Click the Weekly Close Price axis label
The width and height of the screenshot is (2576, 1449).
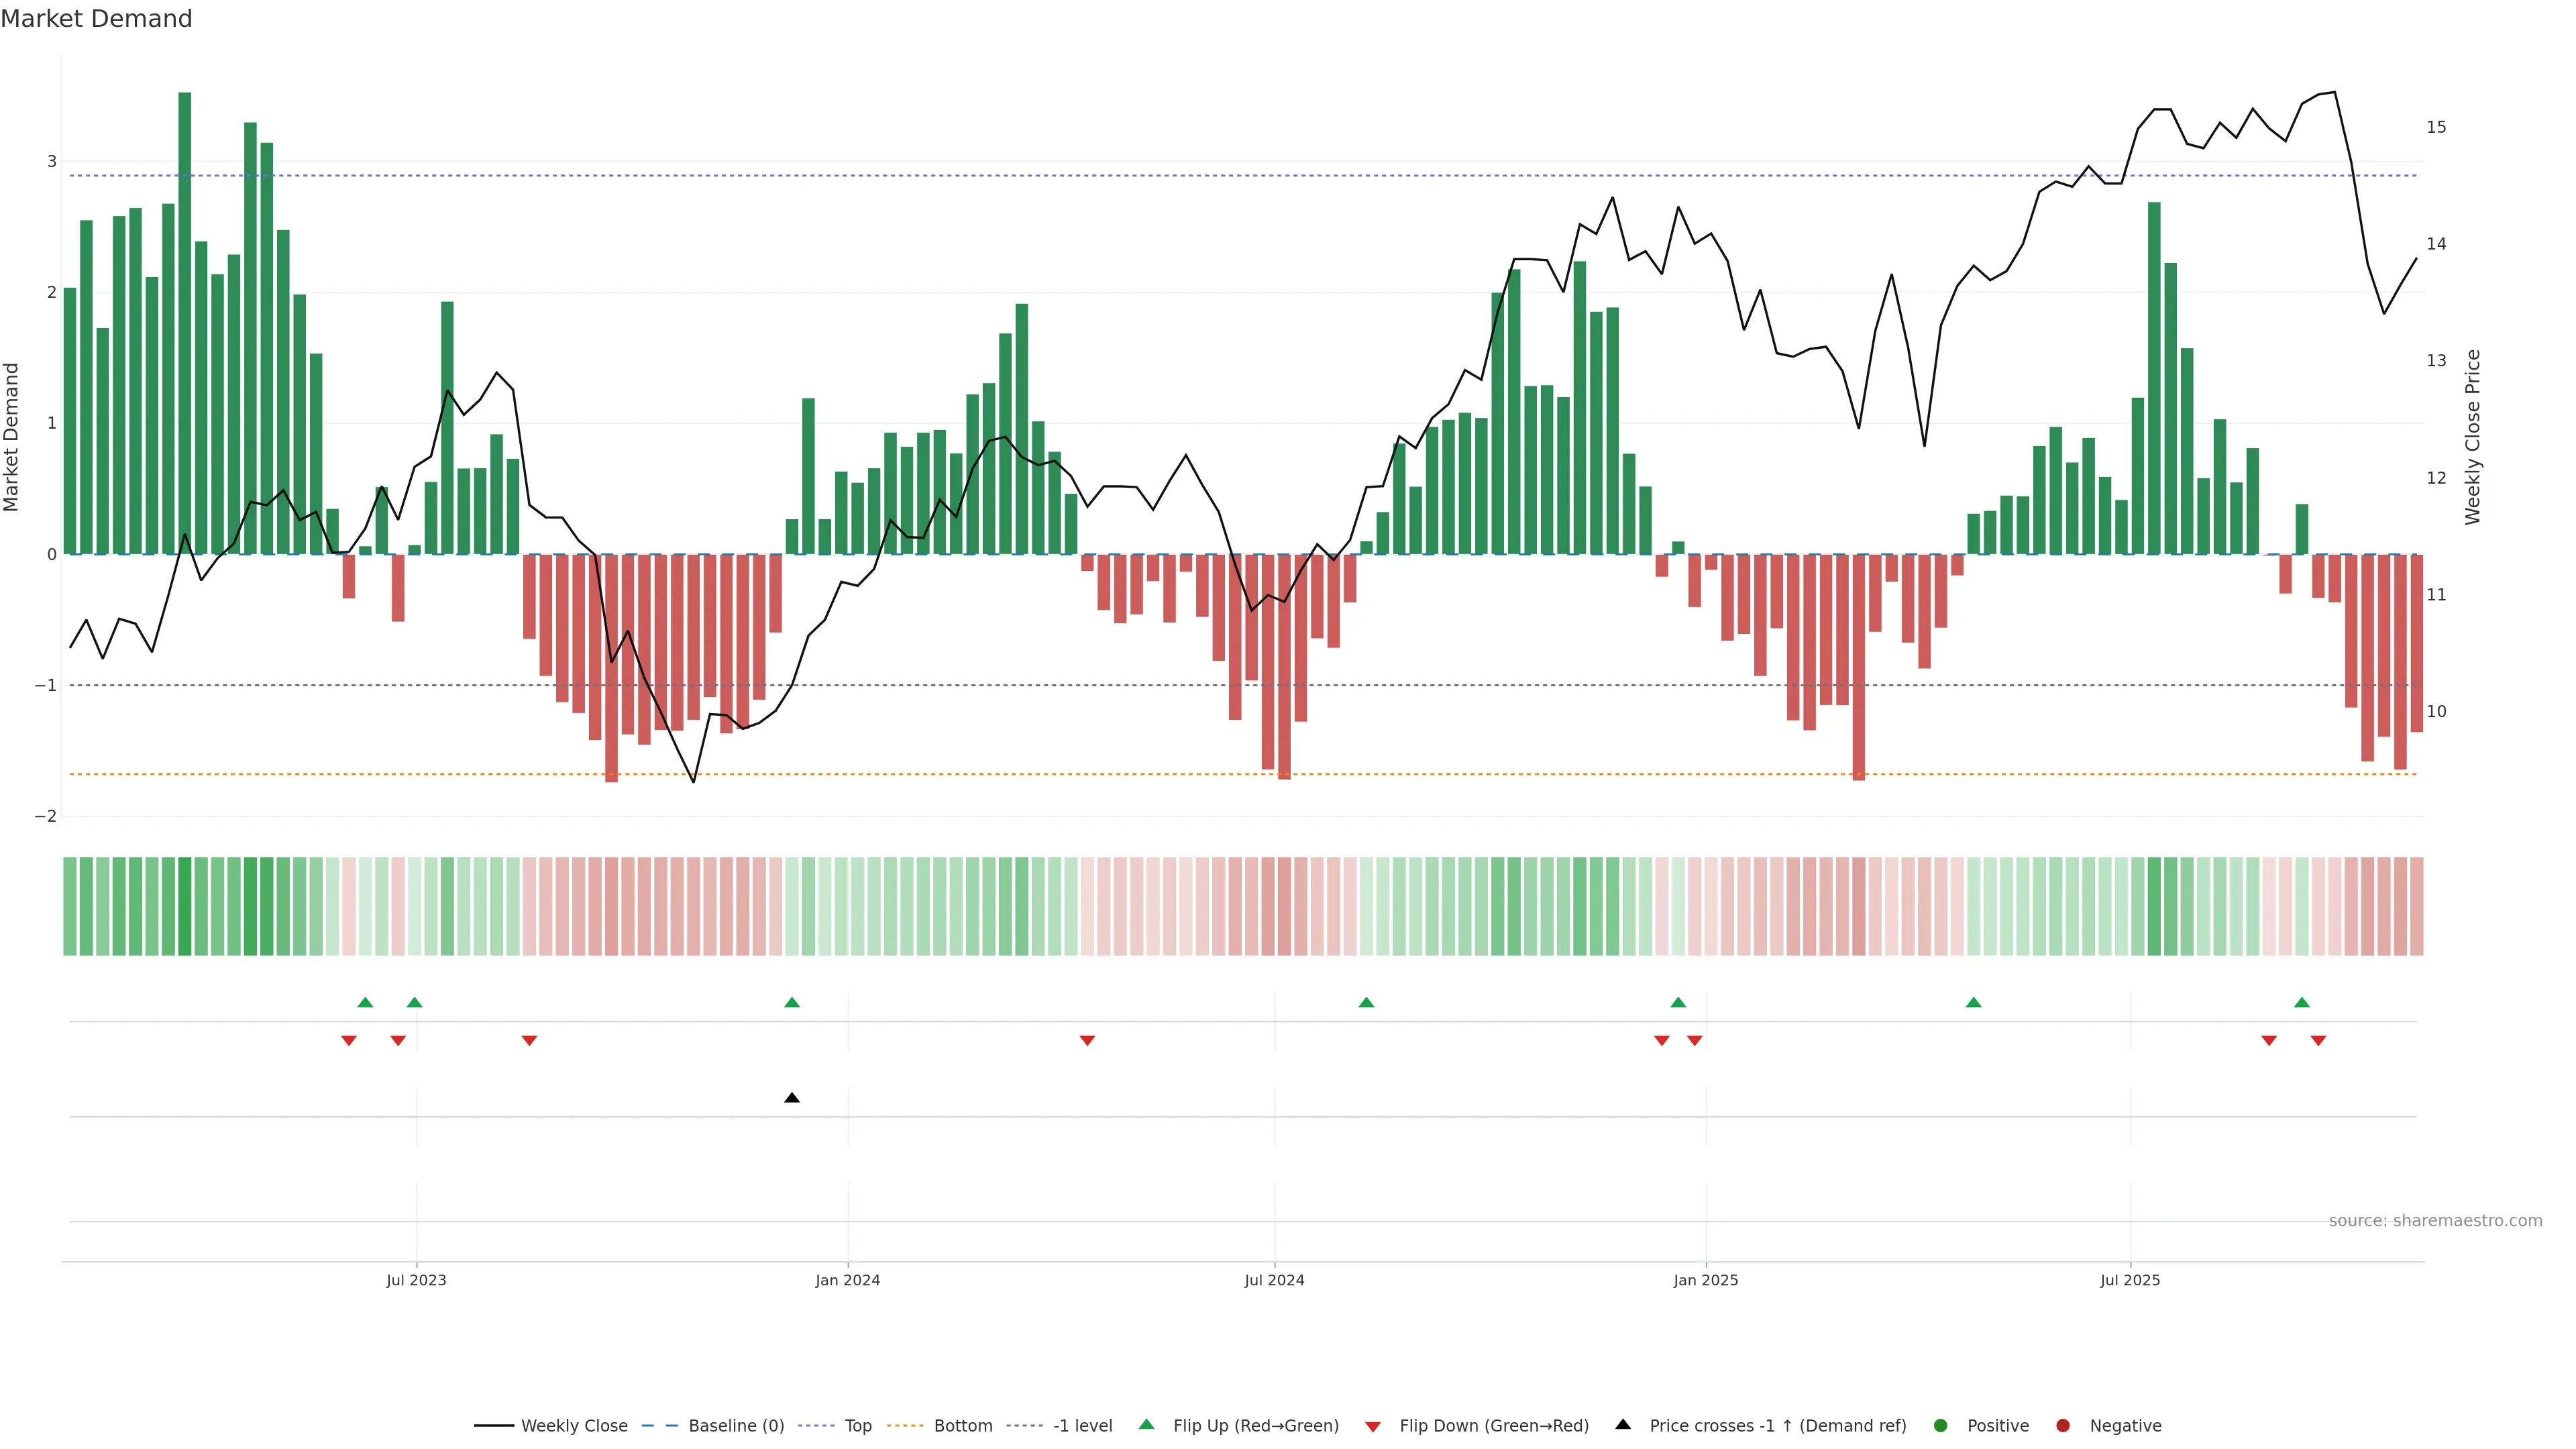click(2473, 437)
